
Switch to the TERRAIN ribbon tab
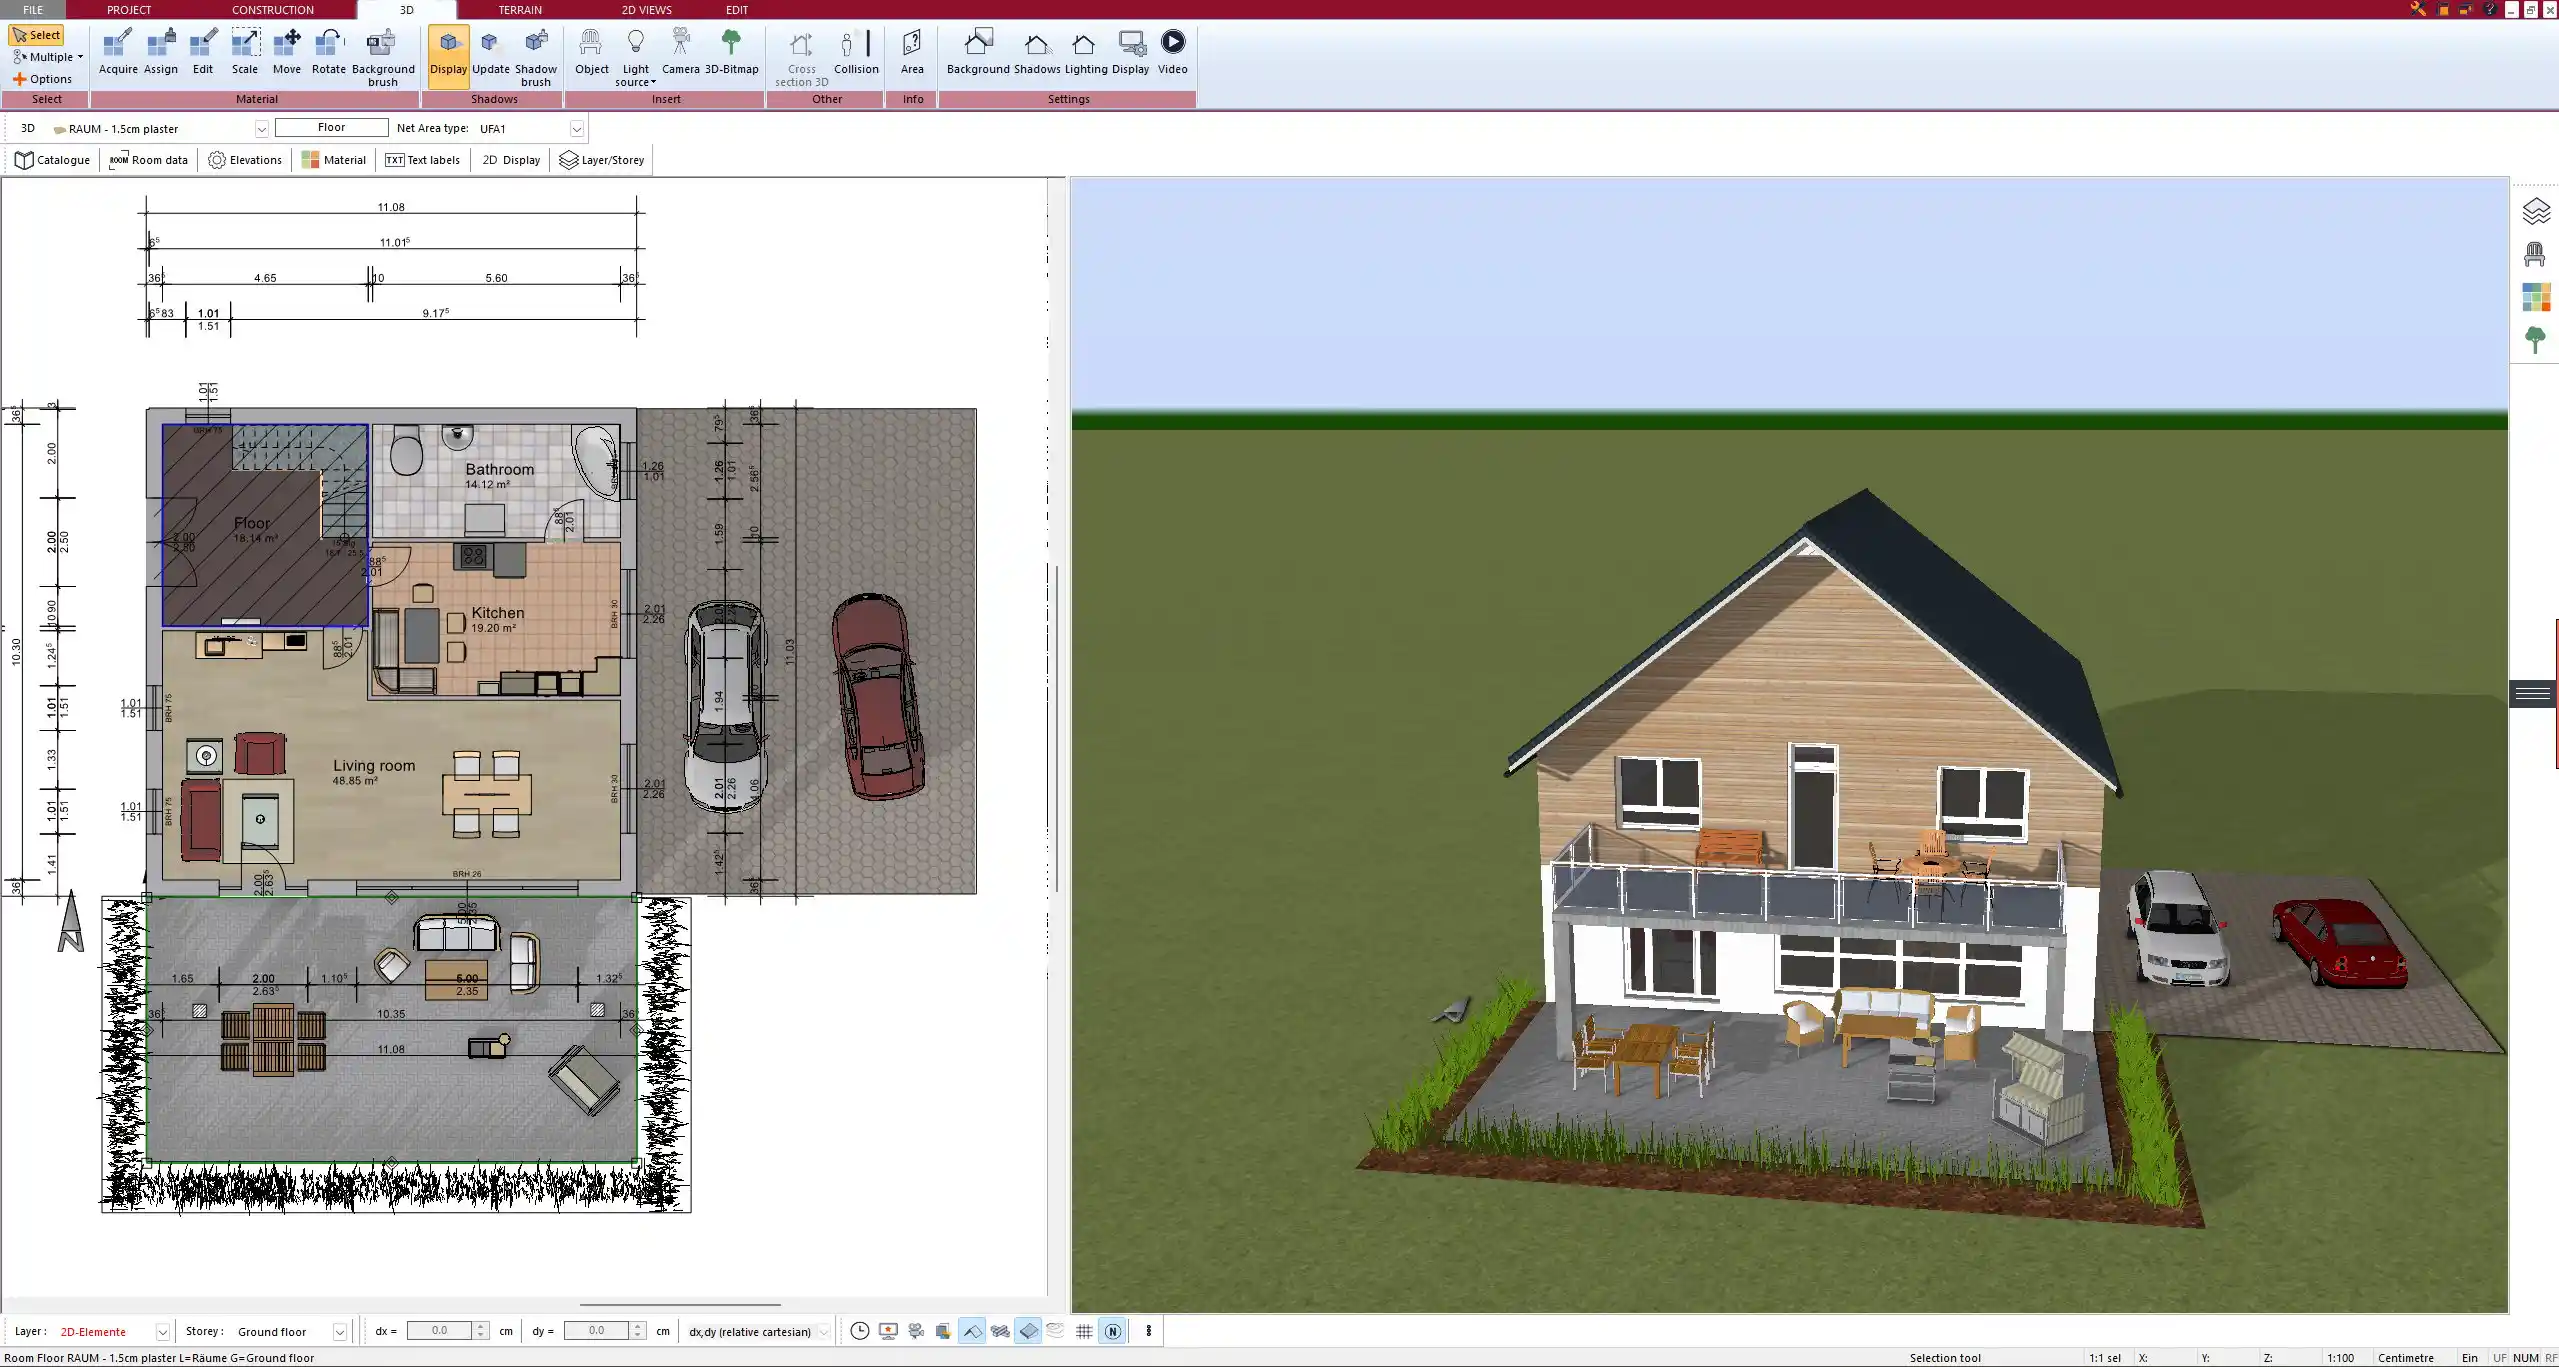point(518,9)
